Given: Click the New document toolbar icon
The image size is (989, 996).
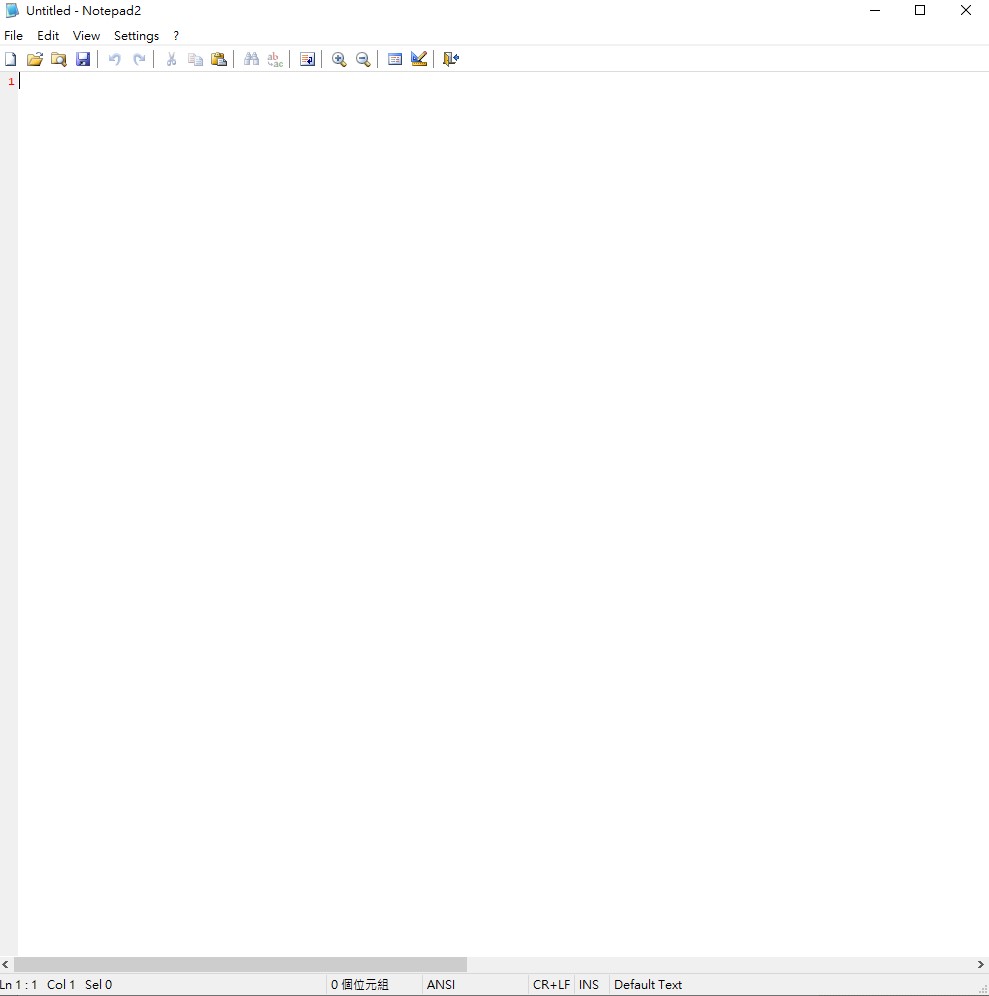Looking at the screenshot, I should 11,59.
